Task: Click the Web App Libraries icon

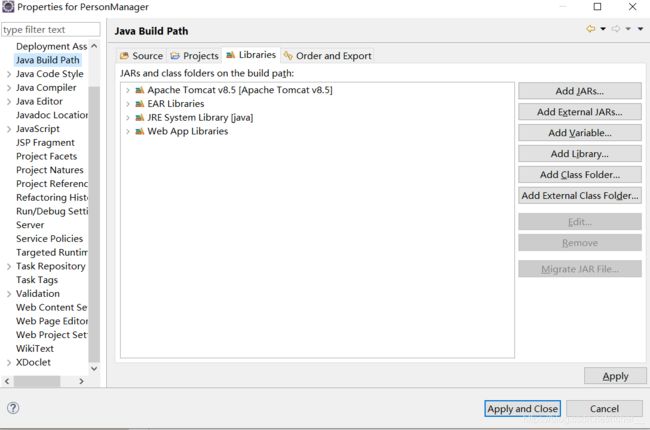Action: pos(140,131)
